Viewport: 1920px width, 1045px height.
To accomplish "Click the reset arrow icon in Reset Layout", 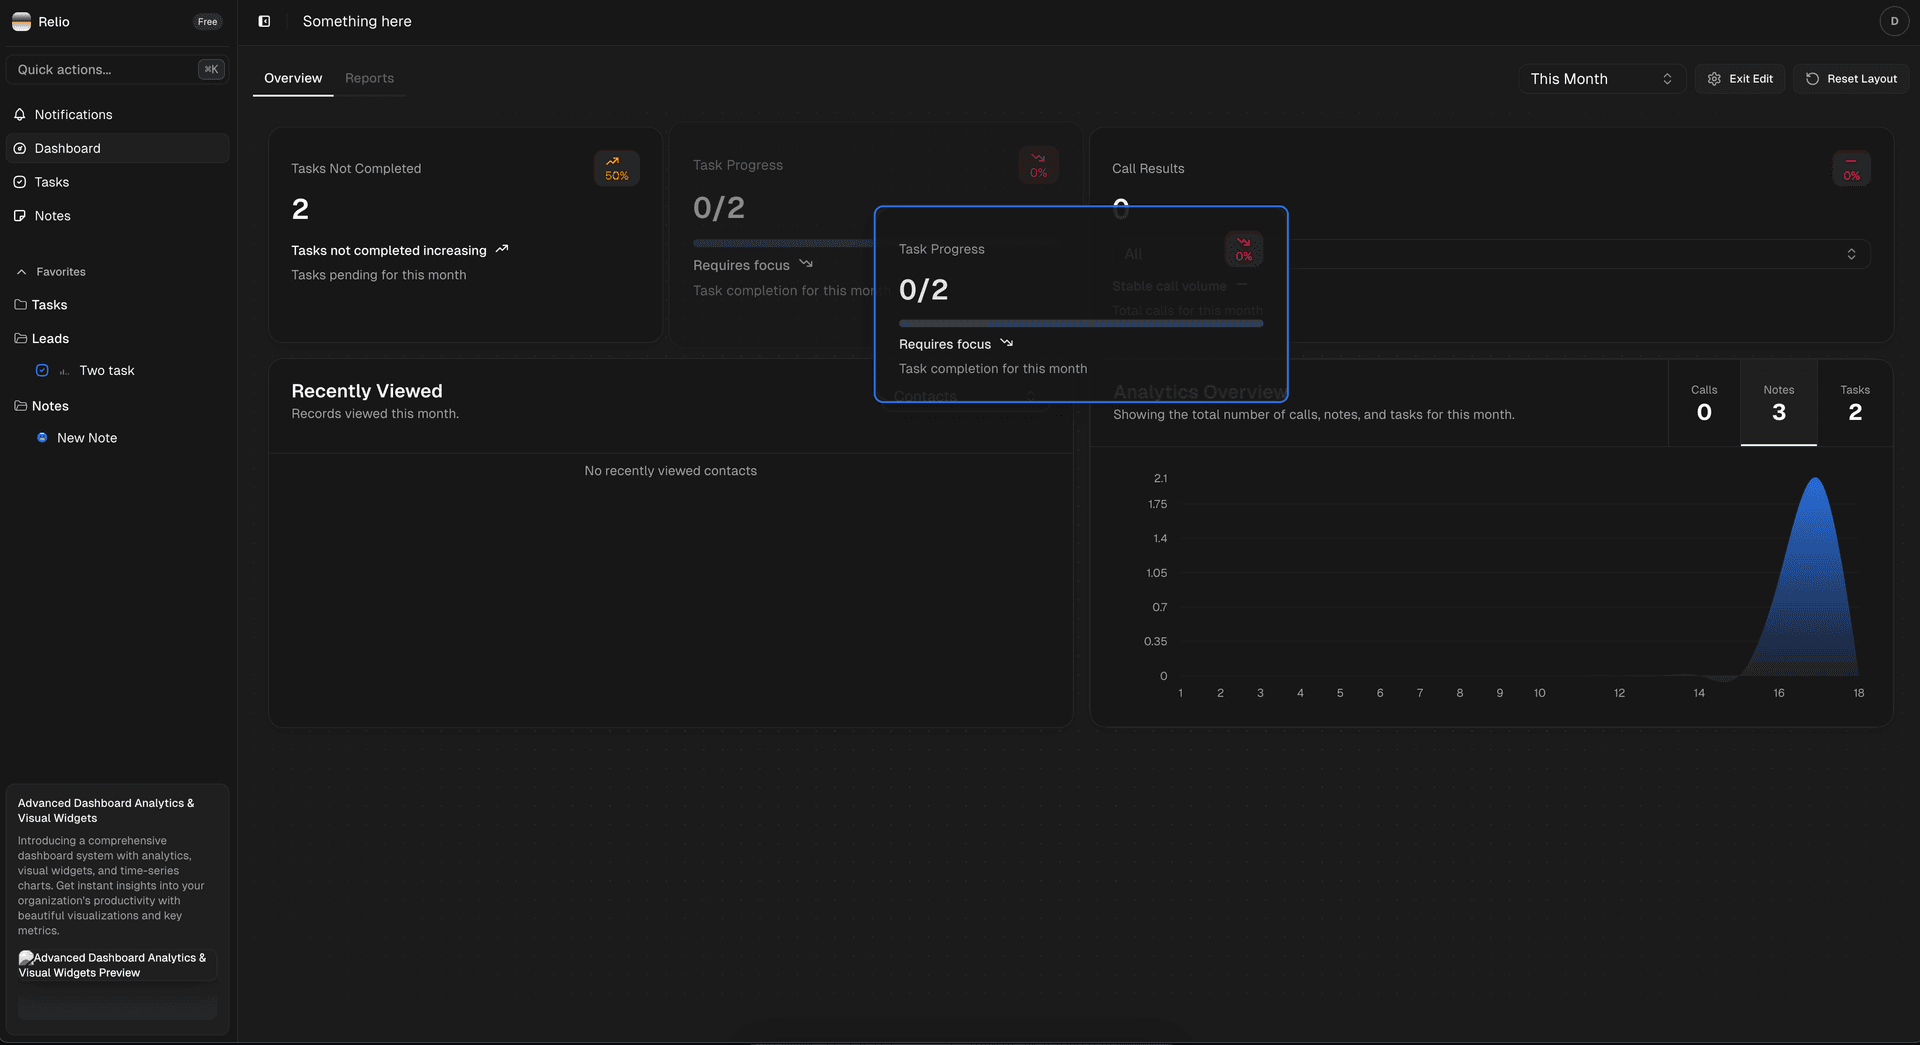I will [1812, 79].
